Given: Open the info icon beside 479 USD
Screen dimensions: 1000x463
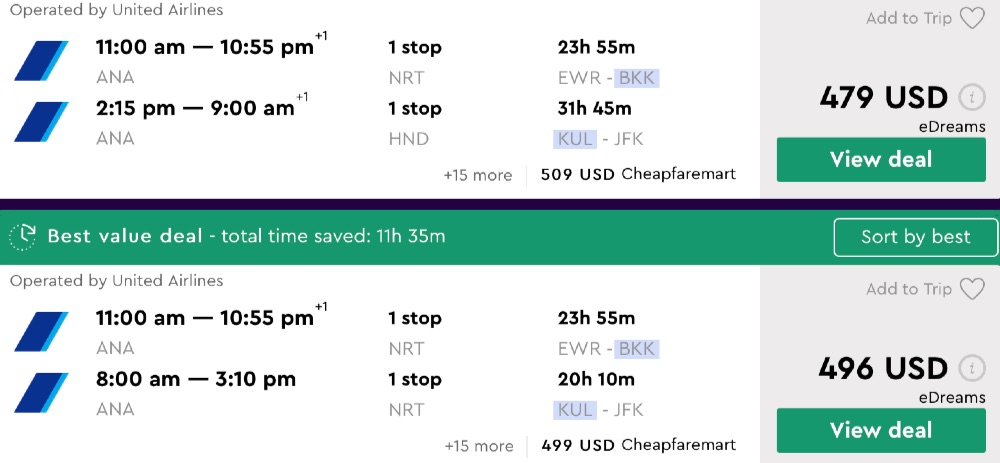Looking at the screenshot, I should click(x=971, y=98).
